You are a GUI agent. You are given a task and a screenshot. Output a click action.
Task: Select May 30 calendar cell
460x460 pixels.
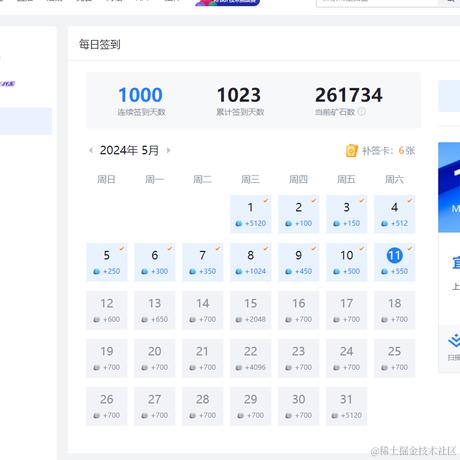pos(299,406)
